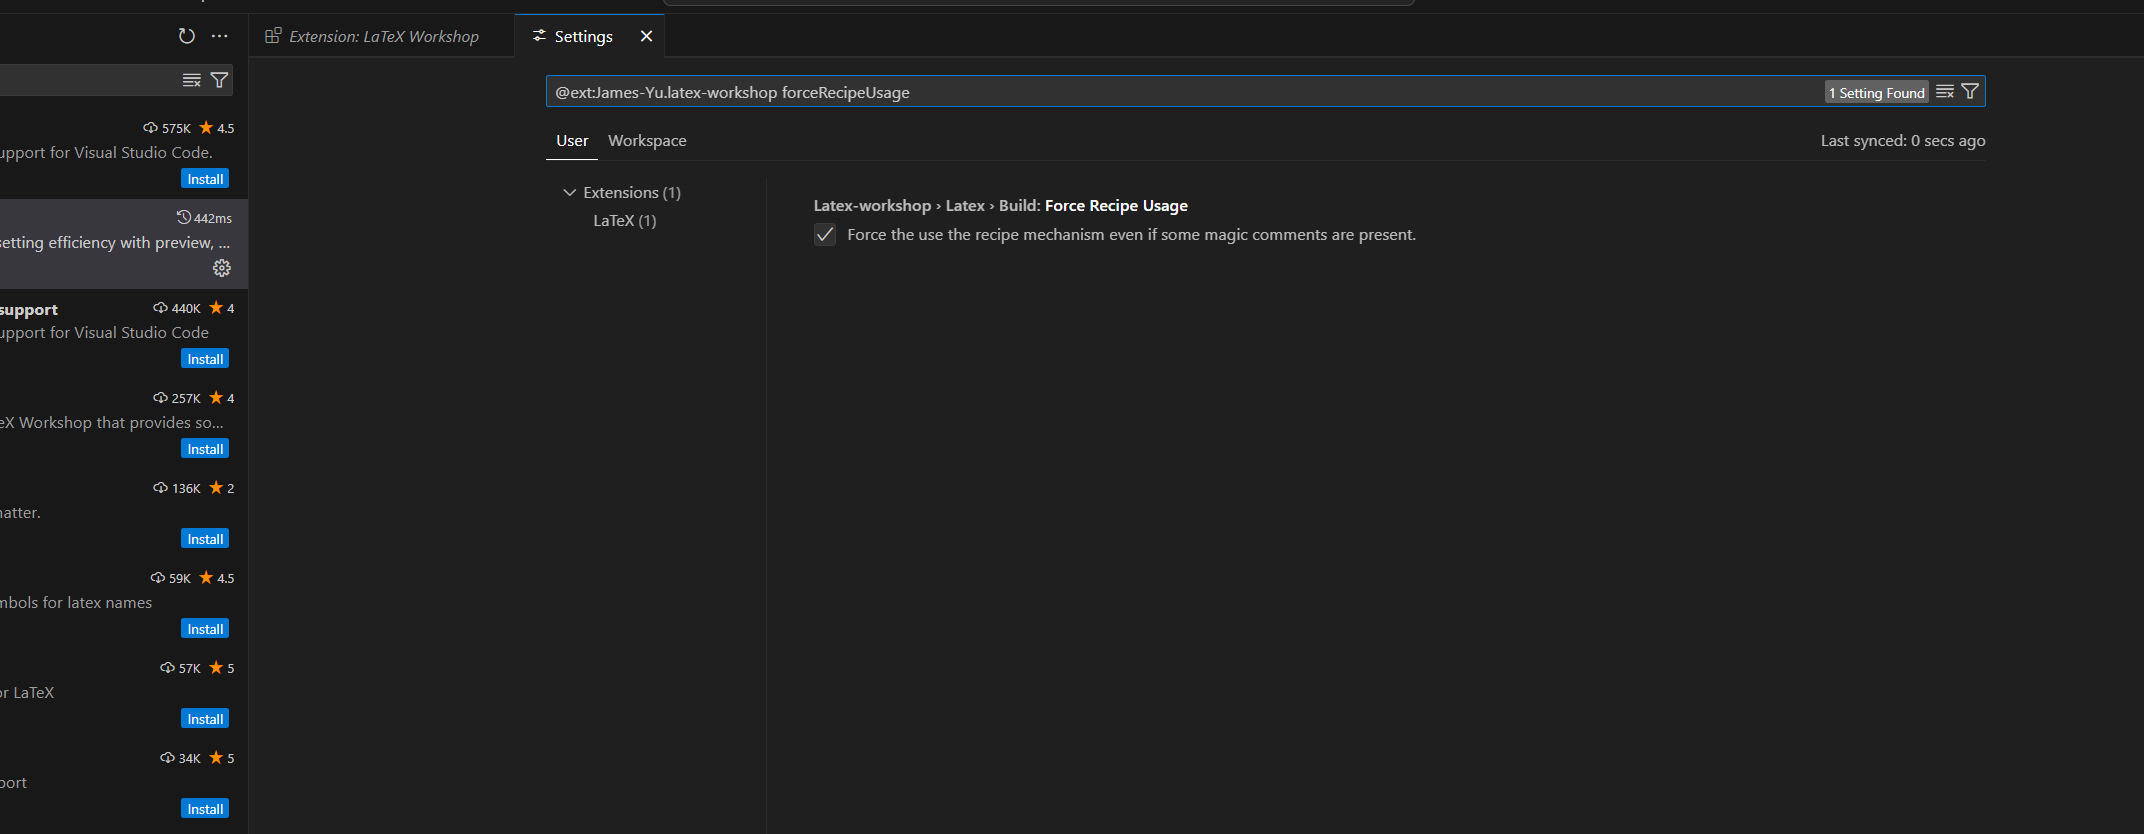Click the setting description about magic comments
This screenshot has width=2144, height=834.
(x=1131, y=235)
